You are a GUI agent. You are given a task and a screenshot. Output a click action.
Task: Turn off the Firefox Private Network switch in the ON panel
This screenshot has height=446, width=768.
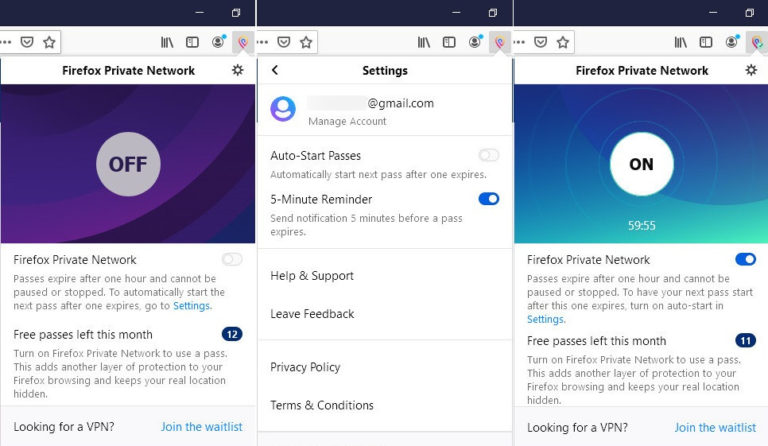[745, 259]
